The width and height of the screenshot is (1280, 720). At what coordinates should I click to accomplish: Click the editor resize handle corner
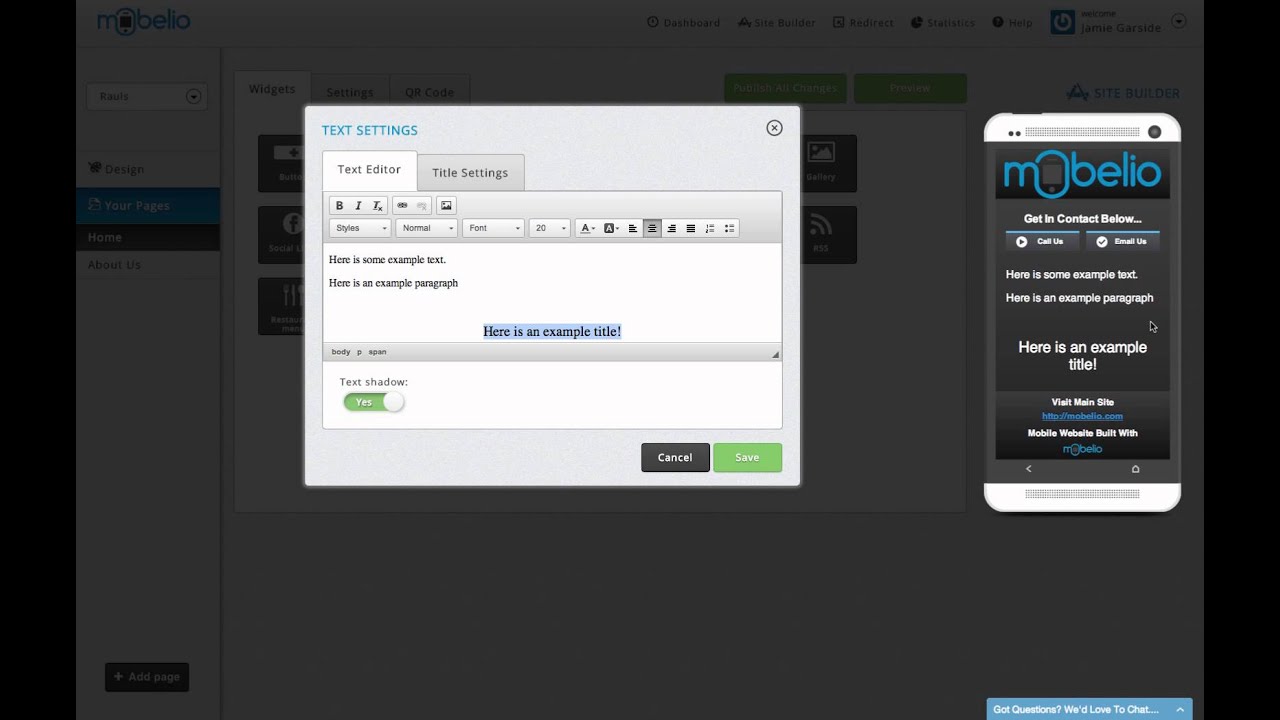tap(775, 354)
